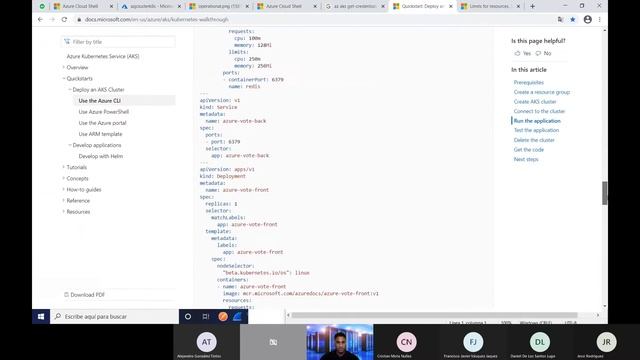Switch to the second Azure Cloud Shell tab
640x360 pixels.
[x=283, y=7]
